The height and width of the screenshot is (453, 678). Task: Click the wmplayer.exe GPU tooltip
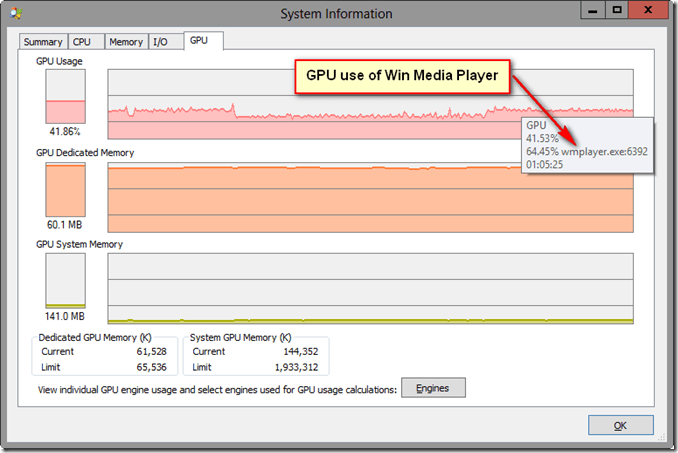[x=587, y=145]
